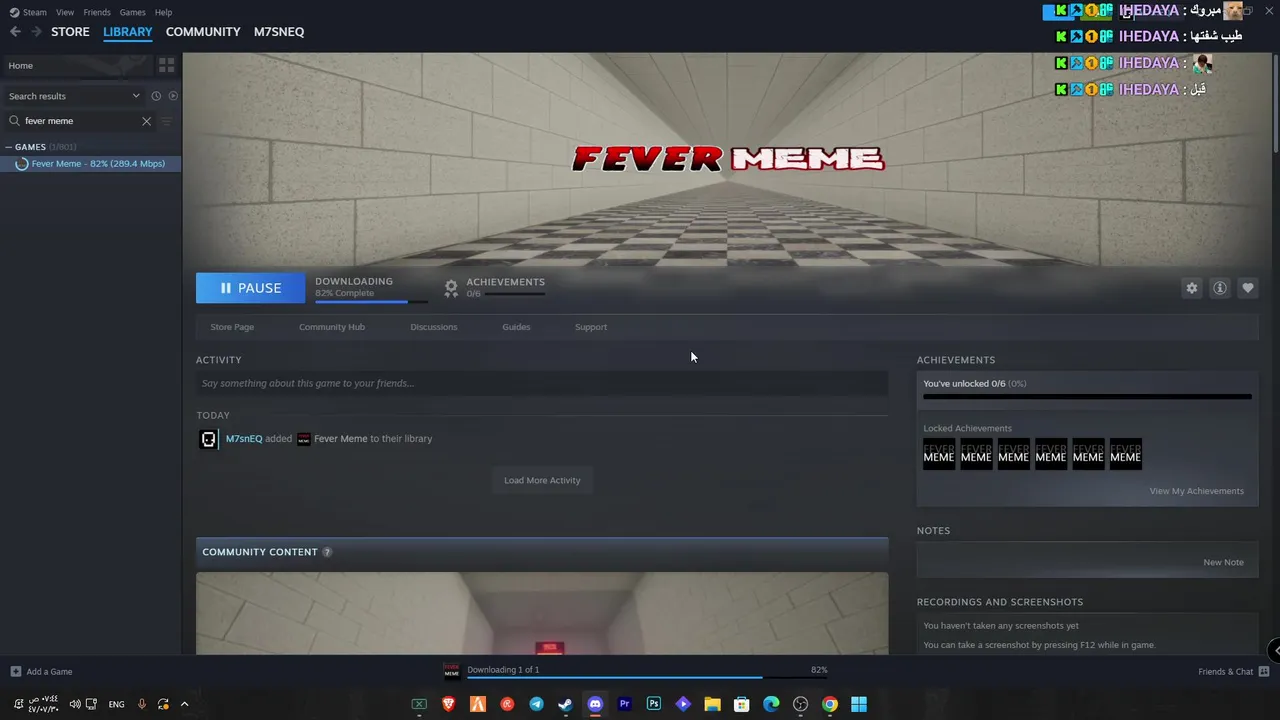1280x720 pixels.
Task: Click the first locked achievement icon
Action: tap(939, 456)
